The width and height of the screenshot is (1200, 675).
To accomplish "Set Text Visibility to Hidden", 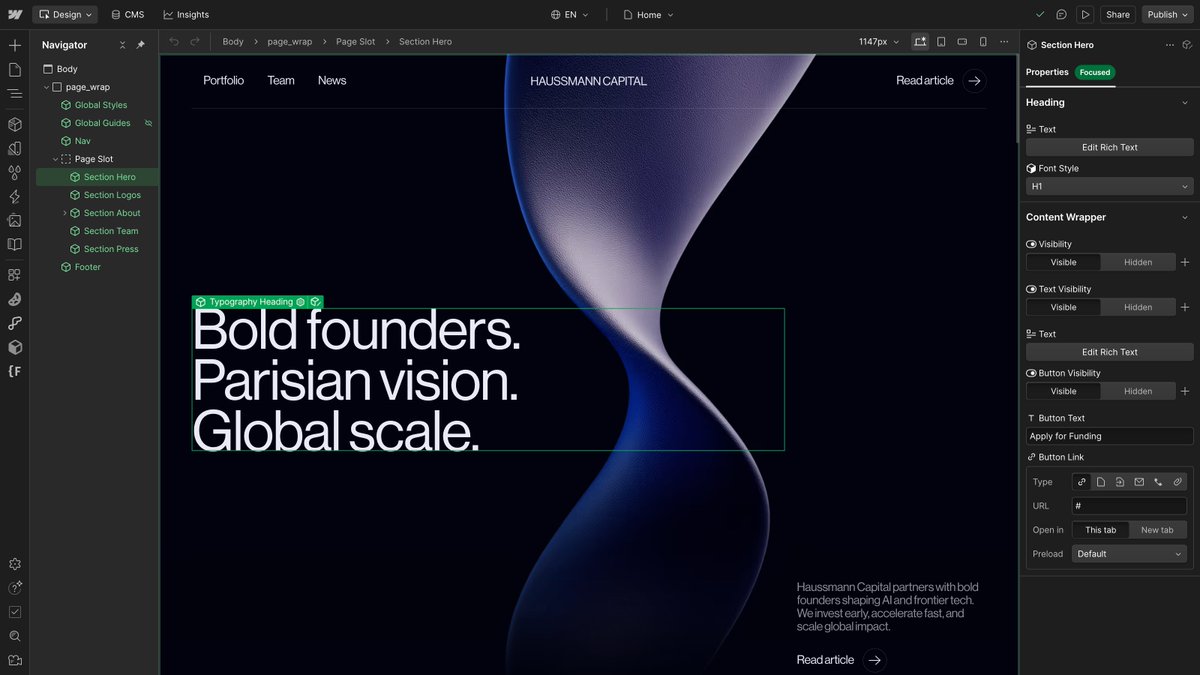I will [1138, 307].
